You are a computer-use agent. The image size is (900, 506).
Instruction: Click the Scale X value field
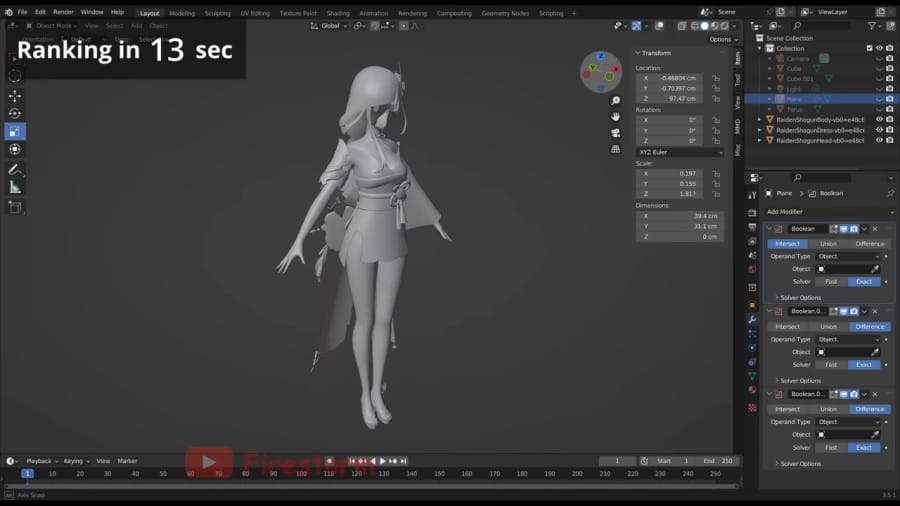click(x=669, y=173)
